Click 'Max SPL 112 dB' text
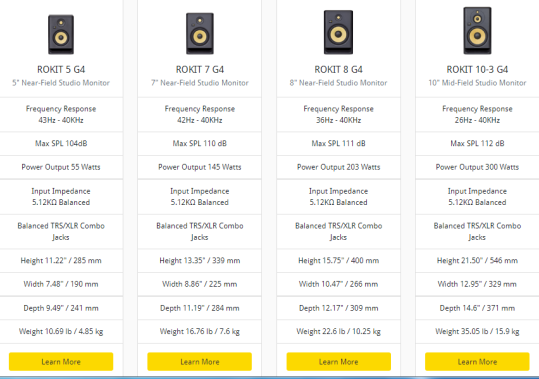This screenshot has width=539, height=379. pyautogui.click(x=477, y=143)
